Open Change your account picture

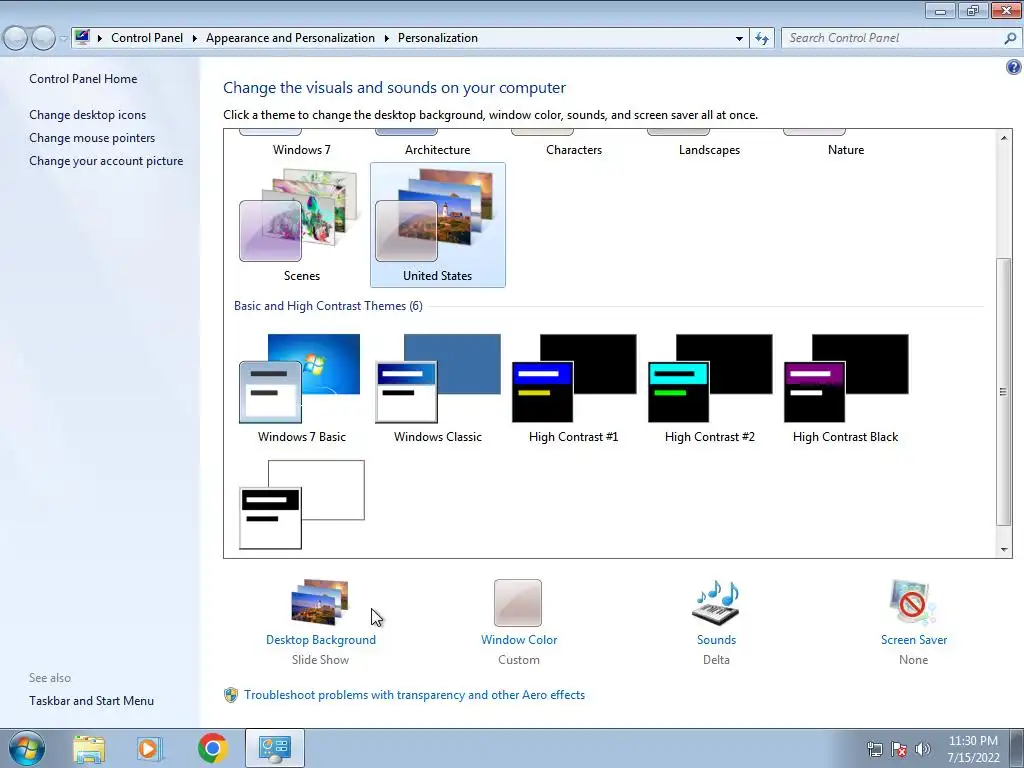(x=106, y=161)
